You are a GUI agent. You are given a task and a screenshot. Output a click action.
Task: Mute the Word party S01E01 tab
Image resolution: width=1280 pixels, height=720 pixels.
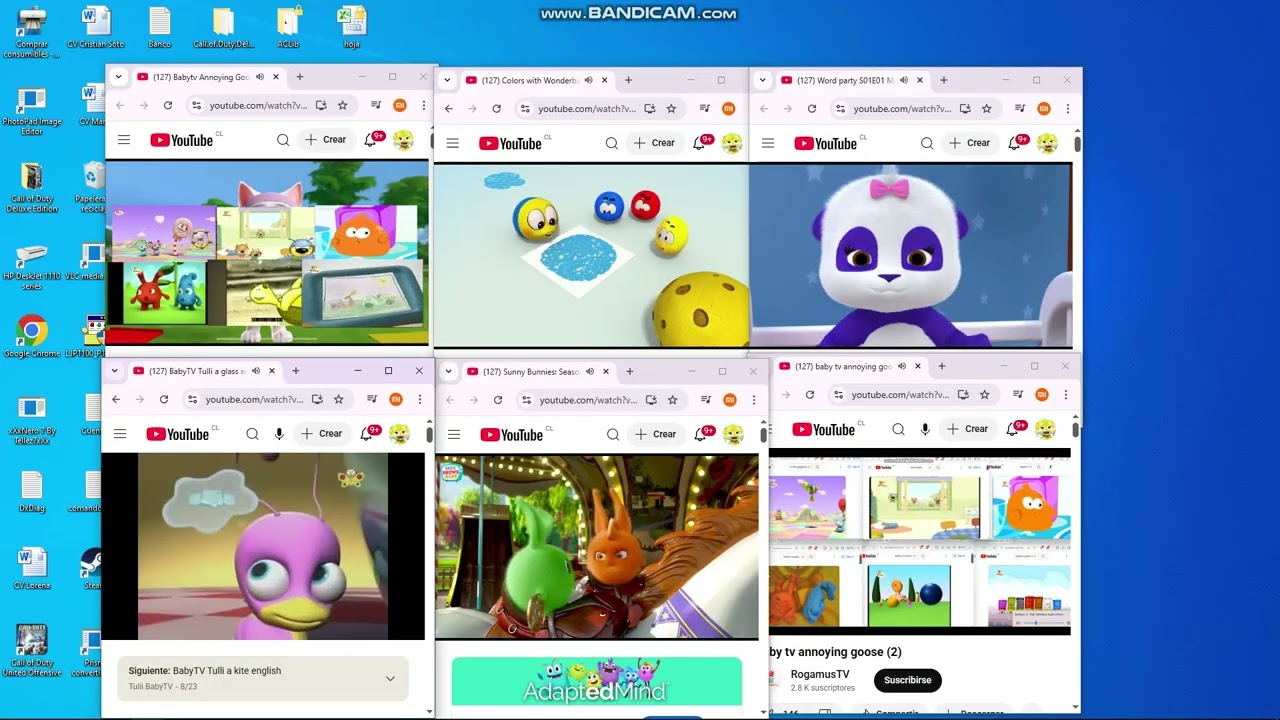point(903,80)
